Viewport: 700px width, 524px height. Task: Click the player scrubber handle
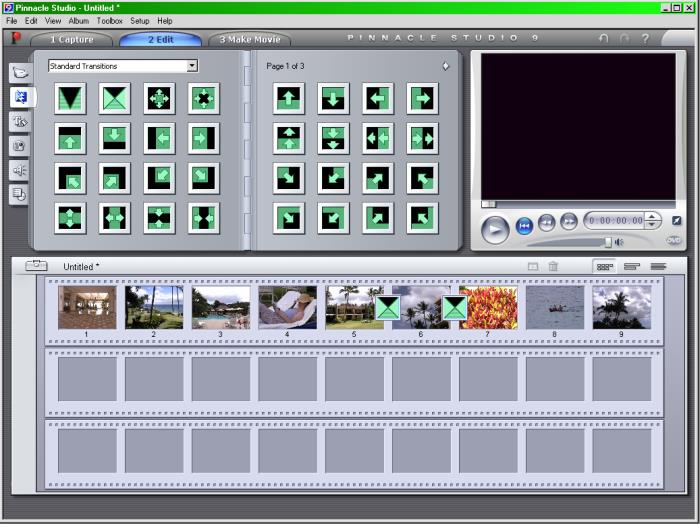tap(488, 204)
